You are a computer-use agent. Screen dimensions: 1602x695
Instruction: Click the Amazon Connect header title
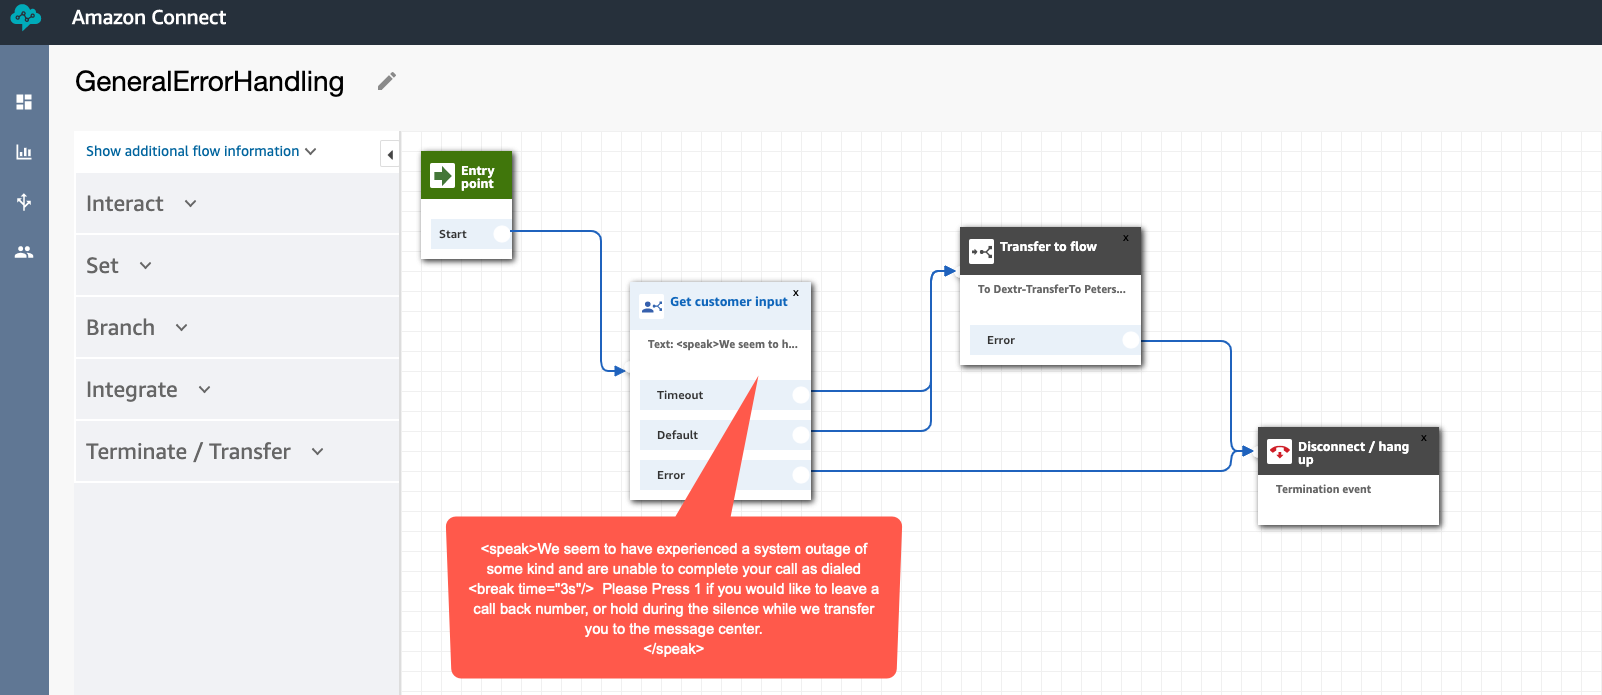(x=149, y=17)
